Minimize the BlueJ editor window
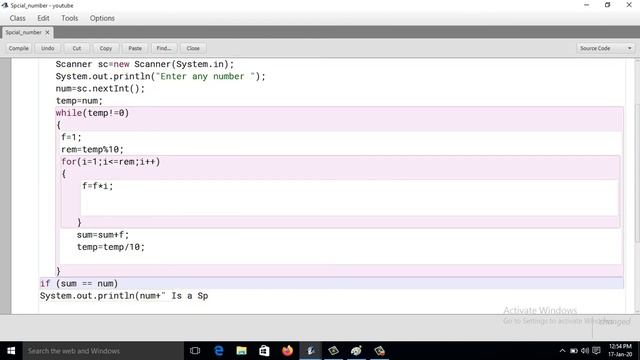The image size is (640, 360). point(587,5)
